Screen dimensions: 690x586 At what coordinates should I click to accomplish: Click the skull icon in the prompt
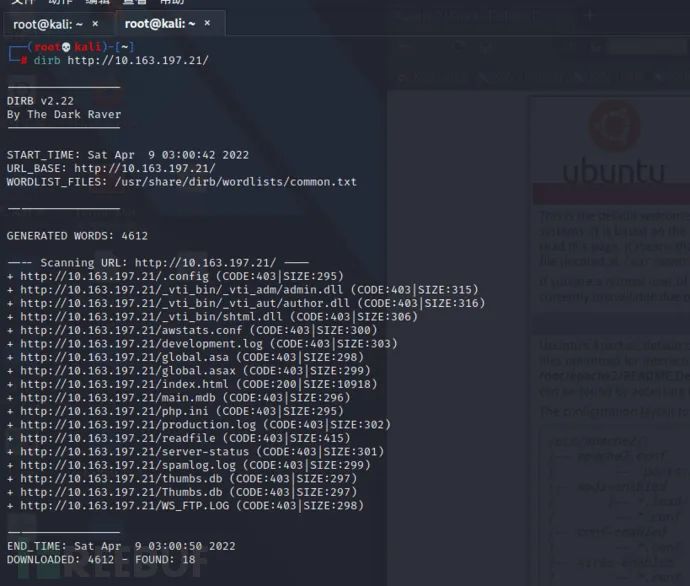click(x=66, y=47)
